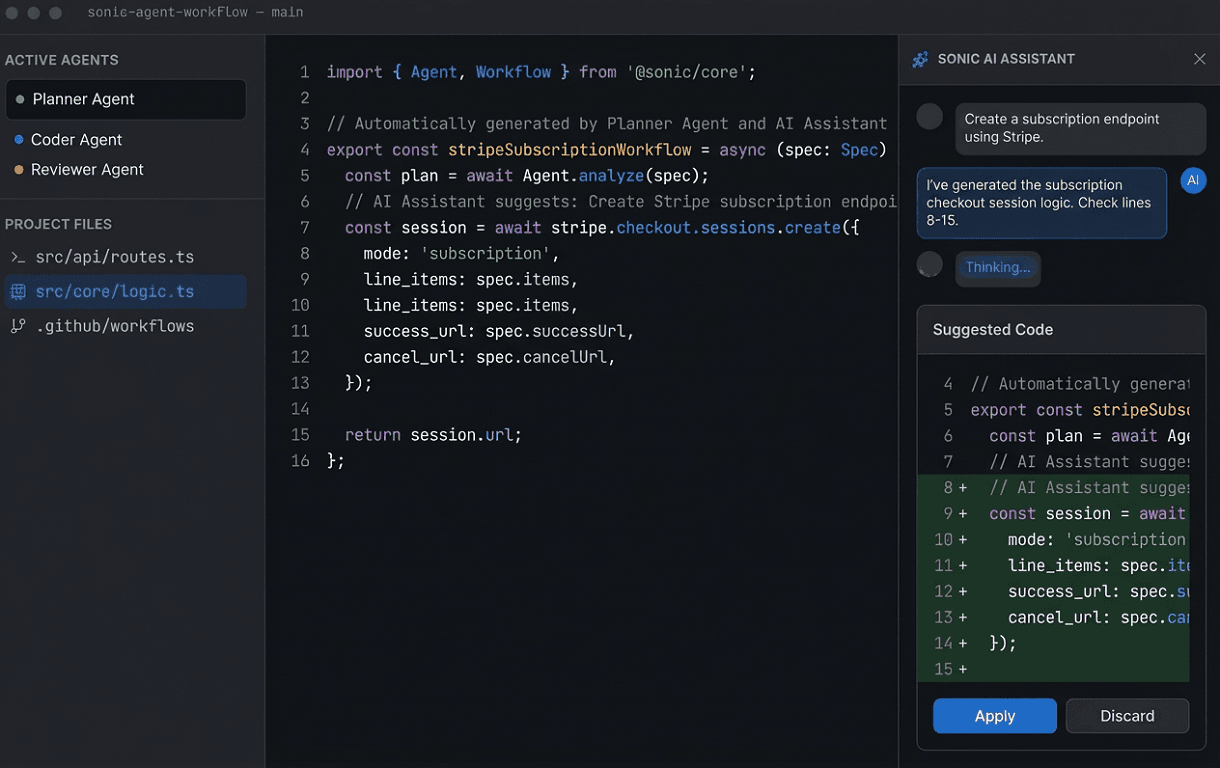Click the blue status dot of Coder Agent
Screen dimensions: 1220x768
point(18,140)
